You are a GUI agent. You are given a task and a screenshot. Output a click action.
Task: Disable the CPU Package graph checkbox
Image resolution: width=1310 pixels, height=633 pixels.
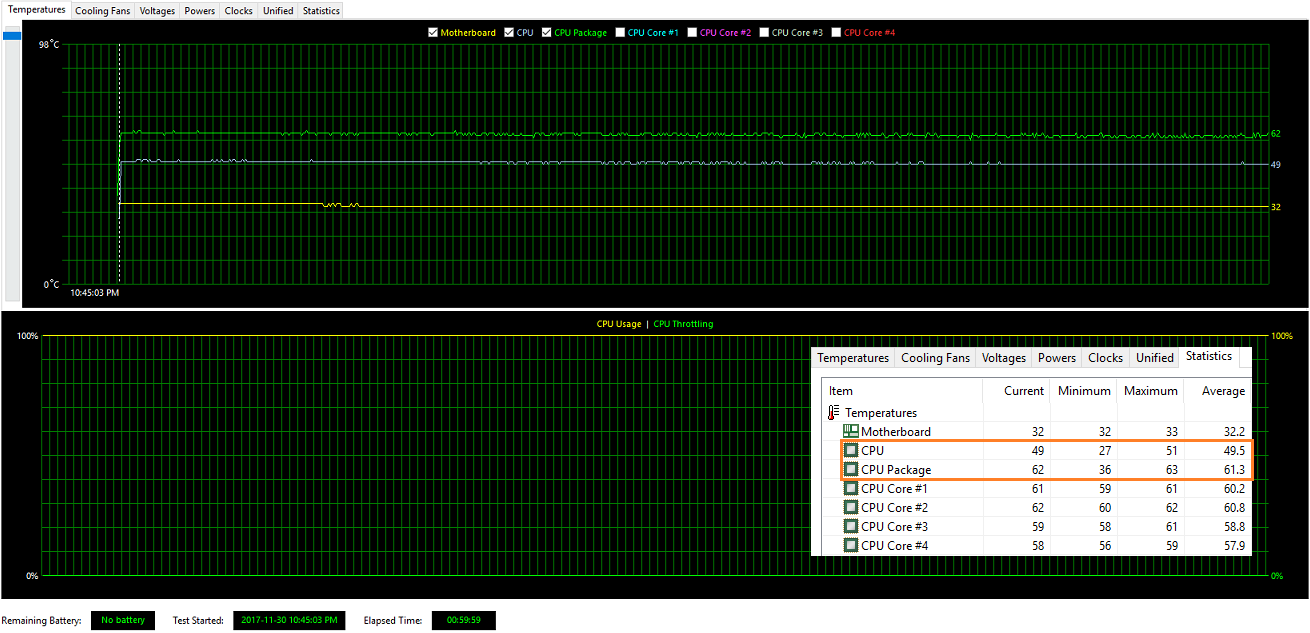pyautogui.click(x=547, y=33)
